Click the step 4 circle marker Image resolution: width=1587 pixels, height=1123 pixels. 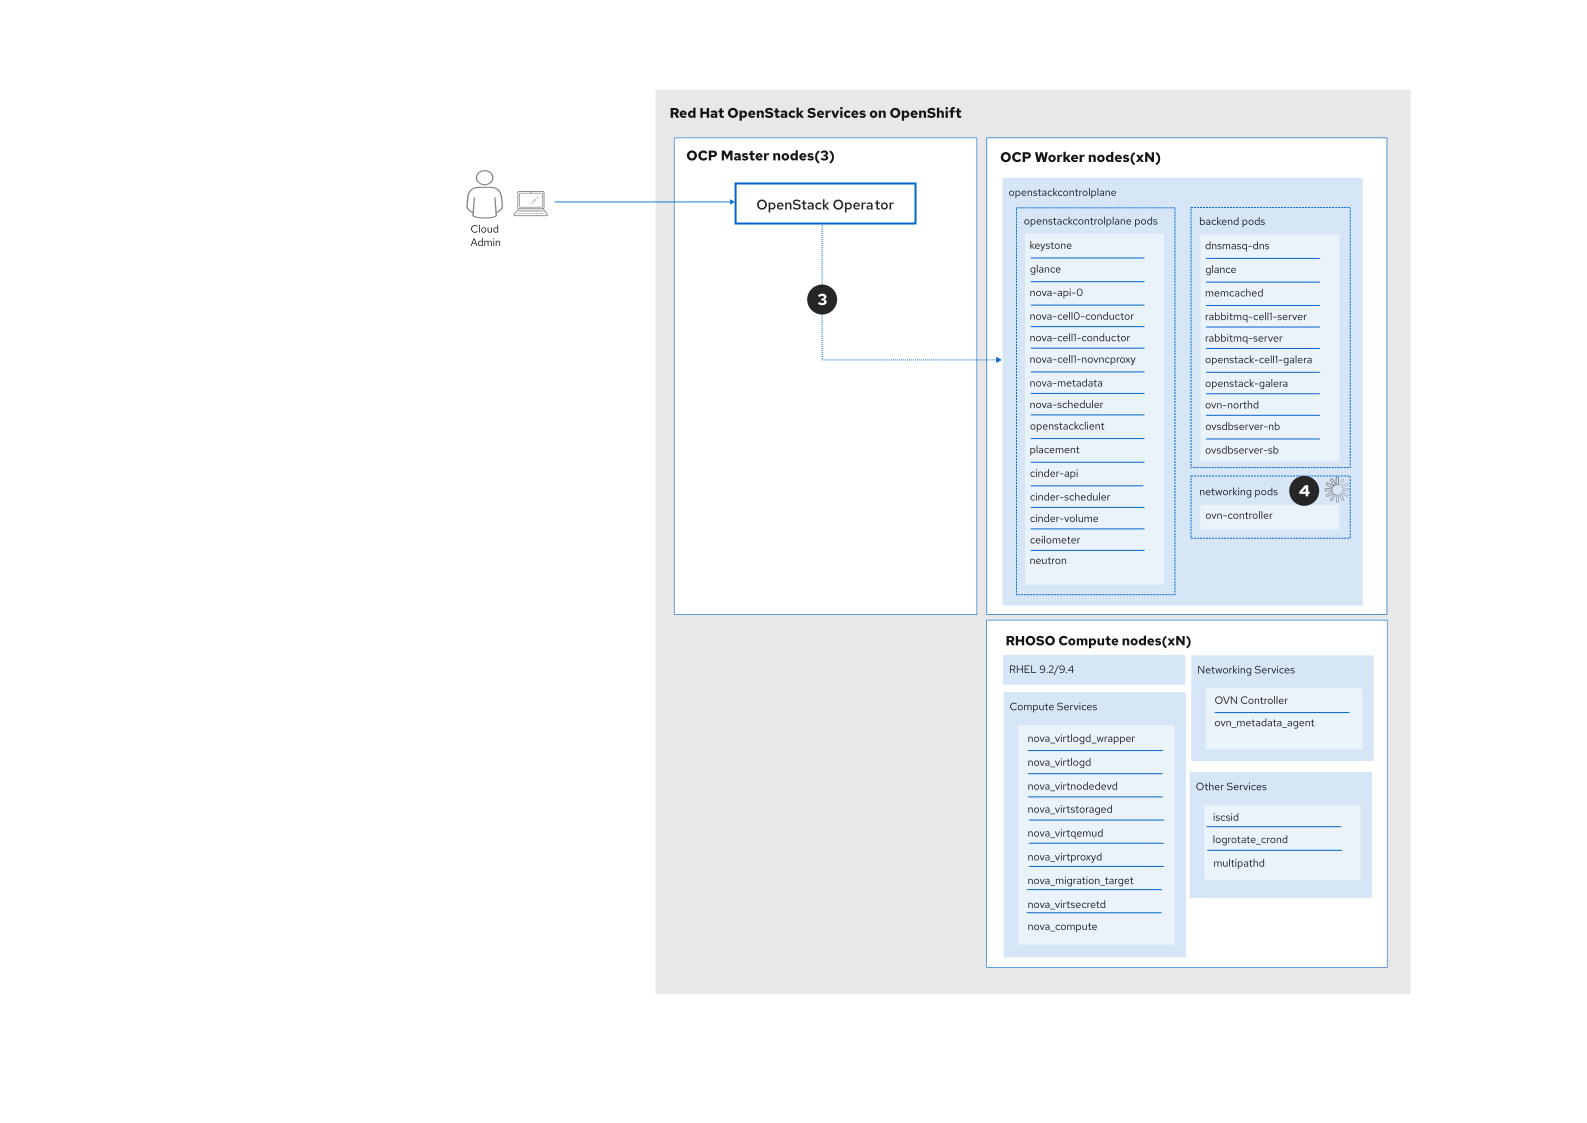[1304, 491]
